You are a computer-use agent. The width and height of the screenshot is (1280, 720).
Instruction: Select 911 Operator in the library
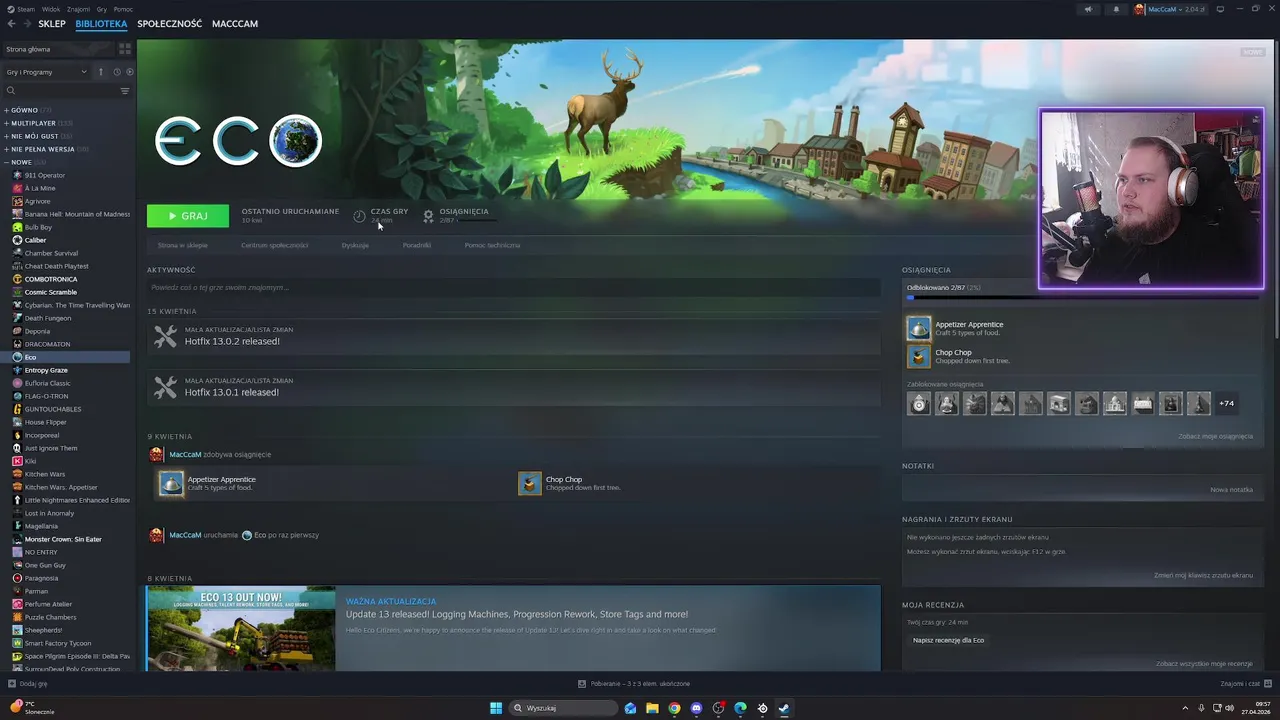tap(44, 175)
